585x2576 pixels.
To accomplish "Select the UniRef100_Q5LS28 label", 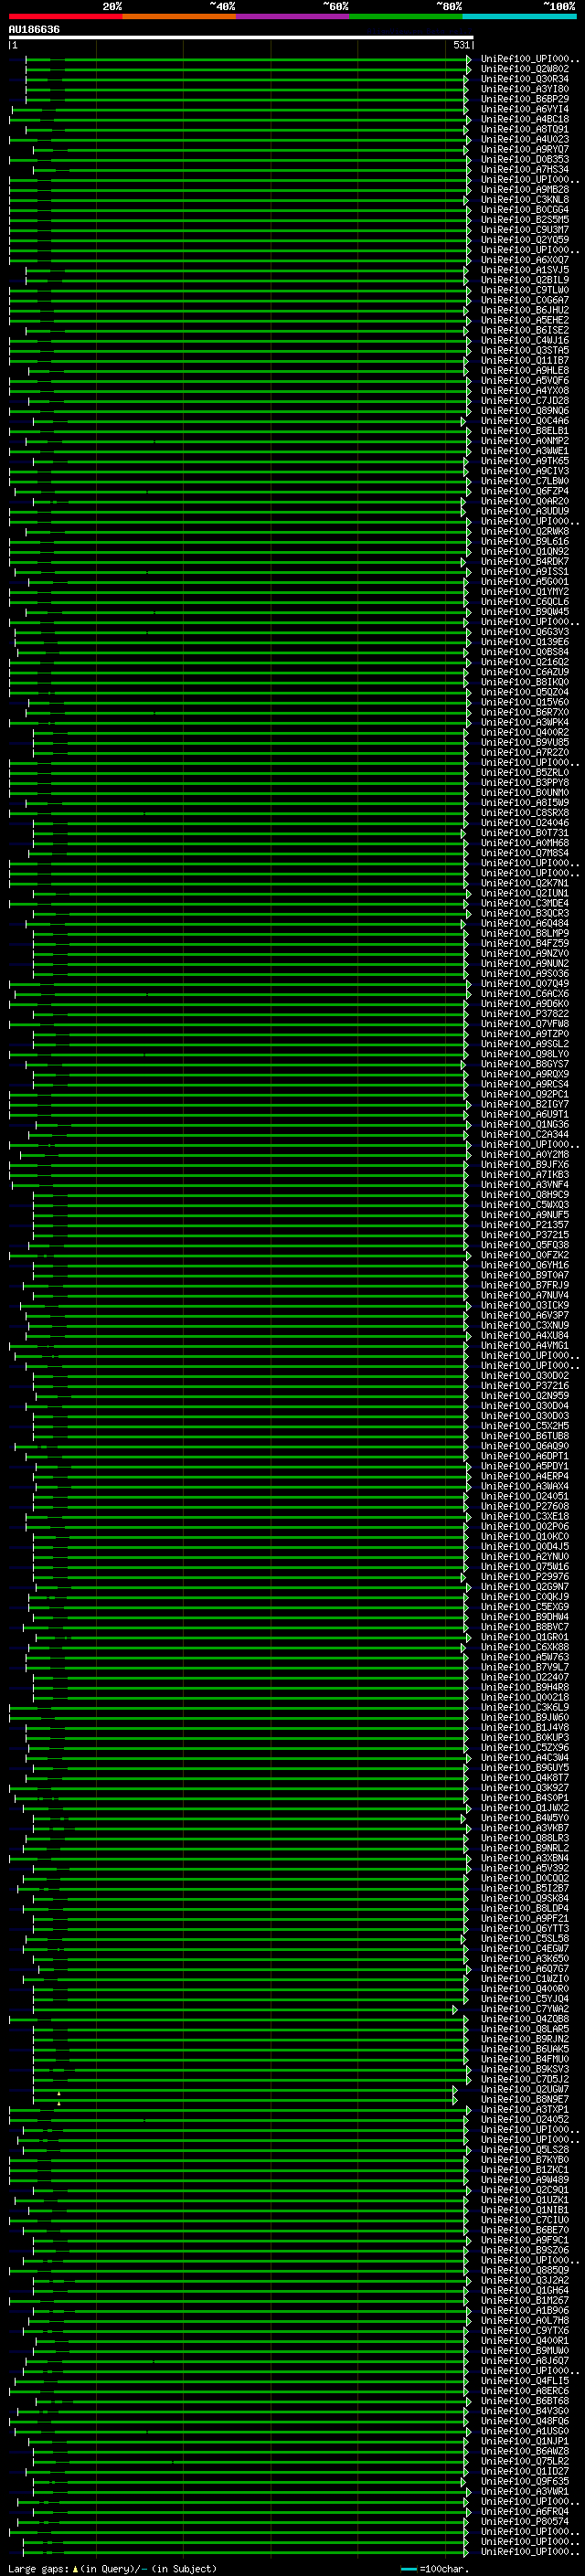I will (525, 2149).
